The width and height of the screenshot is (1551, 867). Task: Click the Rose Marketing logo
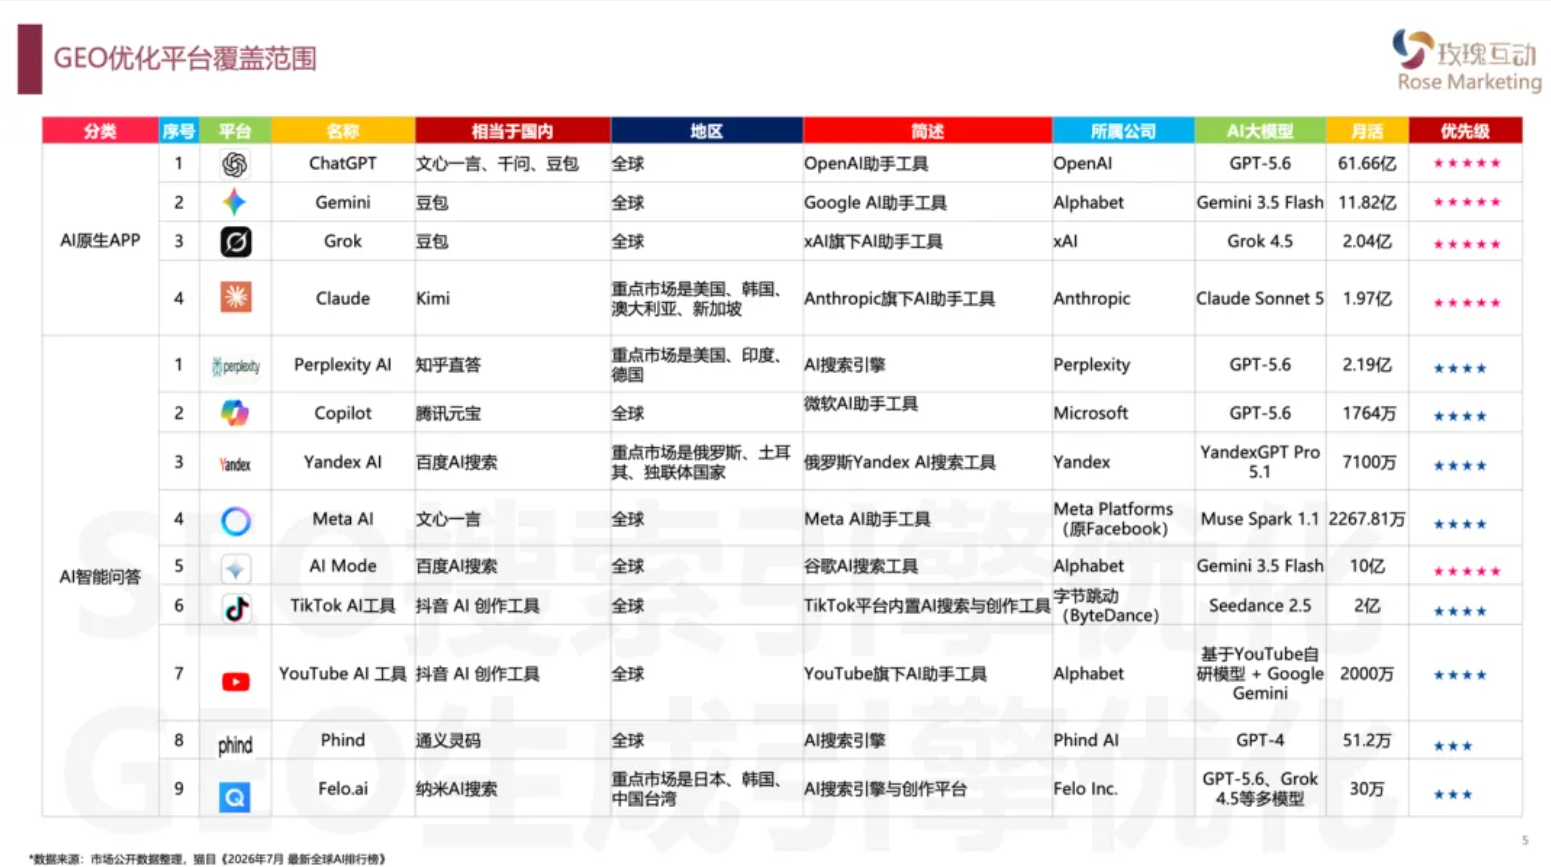[1467, 62]
